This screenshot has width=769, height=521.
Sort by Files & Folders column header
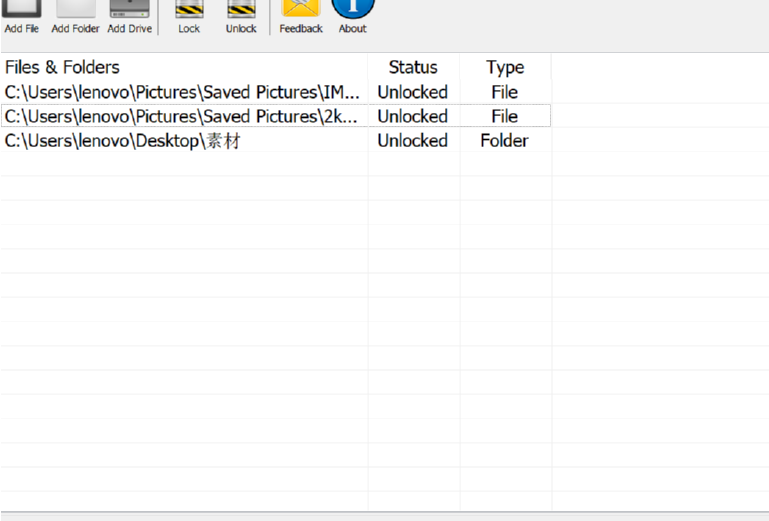tap(184, 67)
